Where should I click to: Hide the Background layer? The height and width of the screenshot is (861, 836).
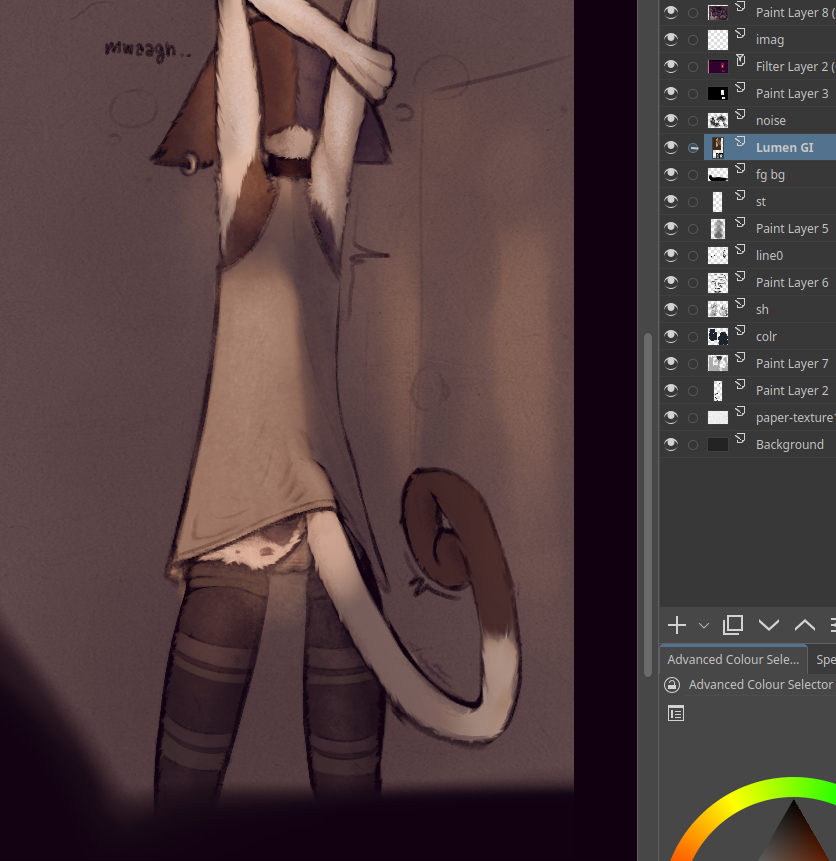pyautogui.click(x=671, y=444)
